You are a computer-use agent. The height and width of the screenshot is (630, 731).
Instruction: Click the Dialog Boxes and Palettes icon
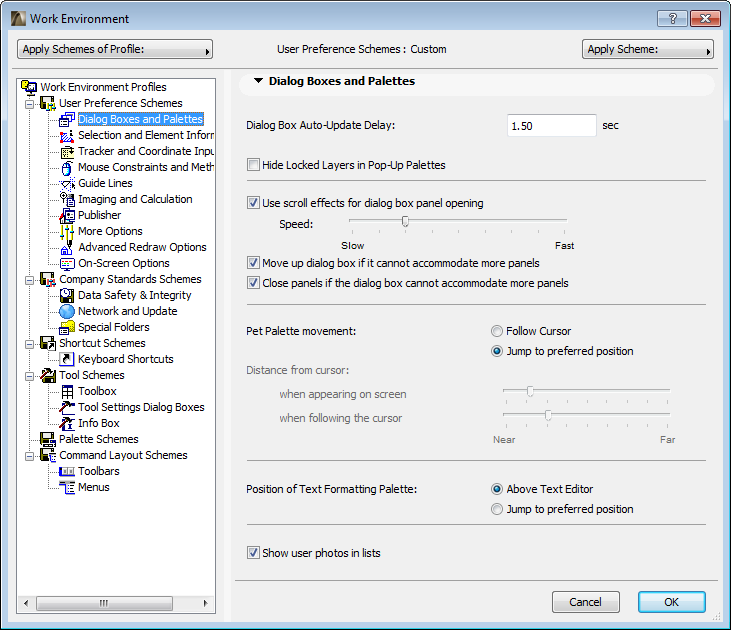(x=67, y=119)
